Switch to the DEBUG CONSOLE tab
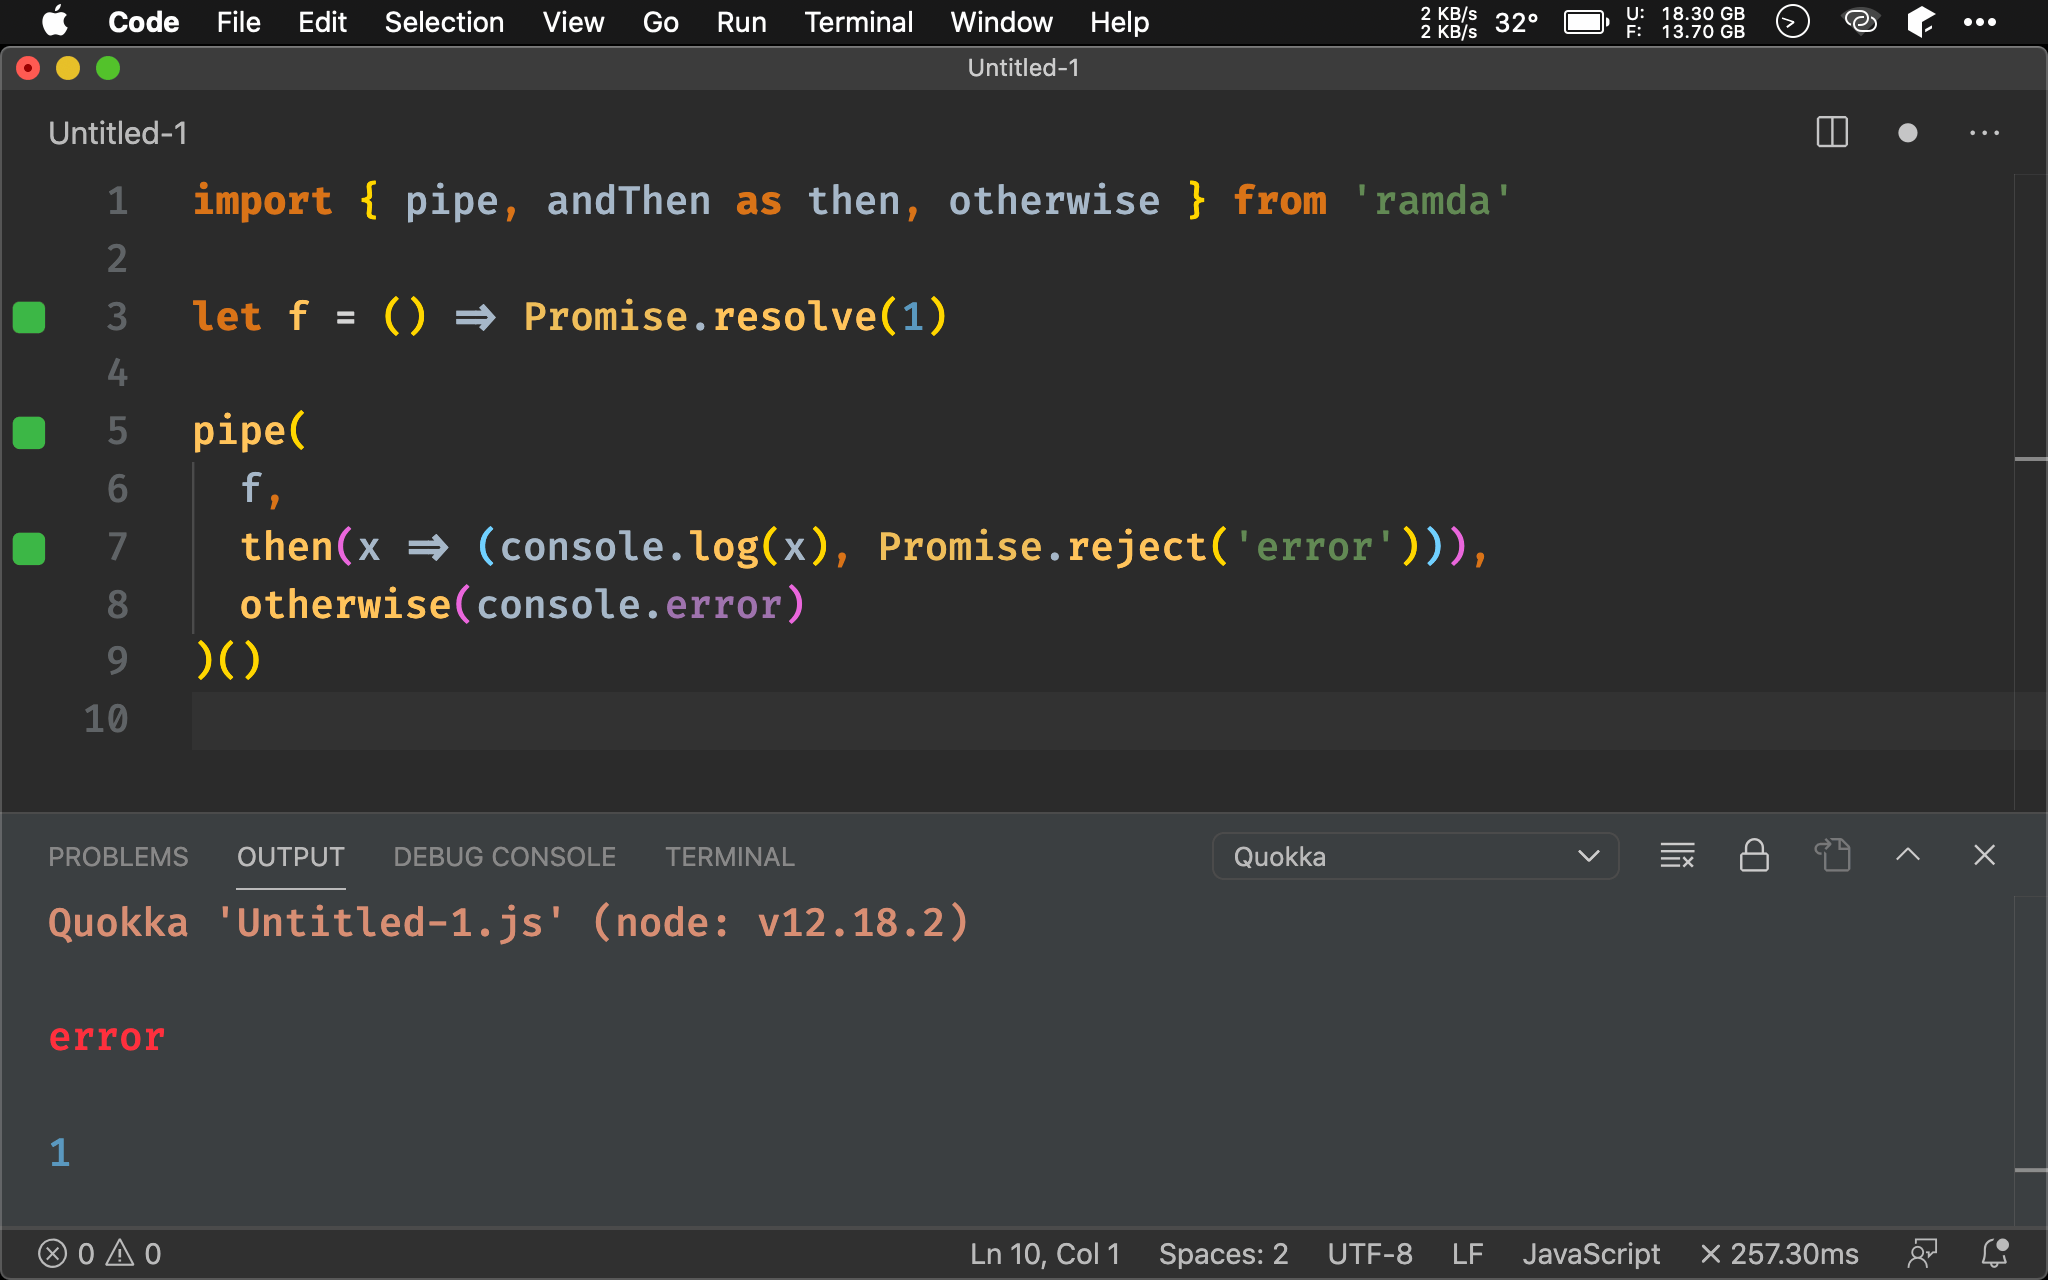The image size is (2048, 1280). [503, 854]
